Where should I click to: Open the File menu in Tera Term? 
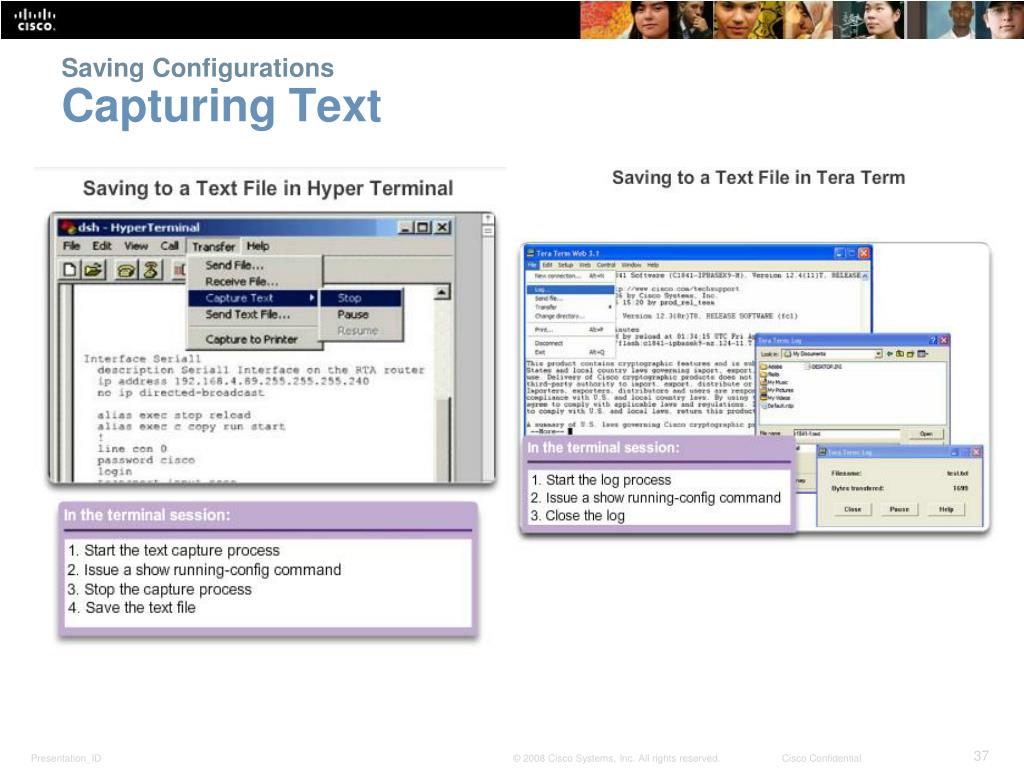[x=532, y=265]
